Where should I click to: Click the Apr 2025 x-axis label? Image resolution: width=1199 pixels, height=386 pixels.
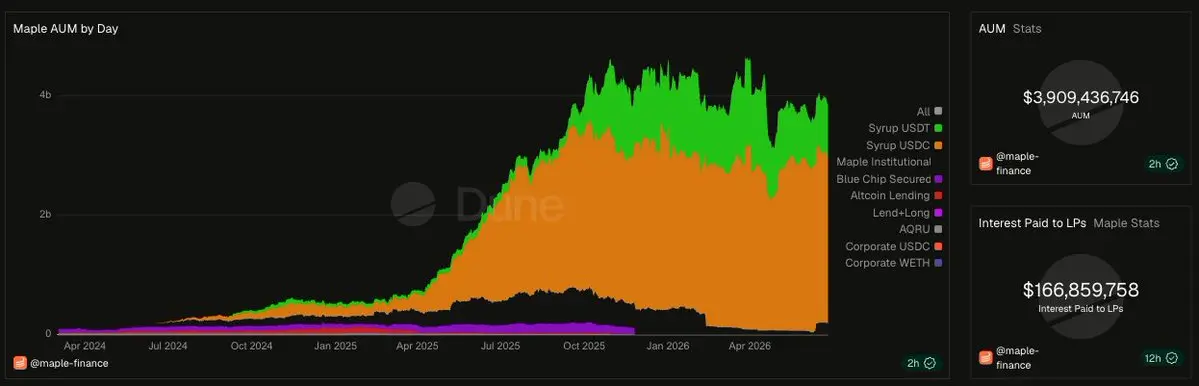pyautogui.click(x=417, y=345)
